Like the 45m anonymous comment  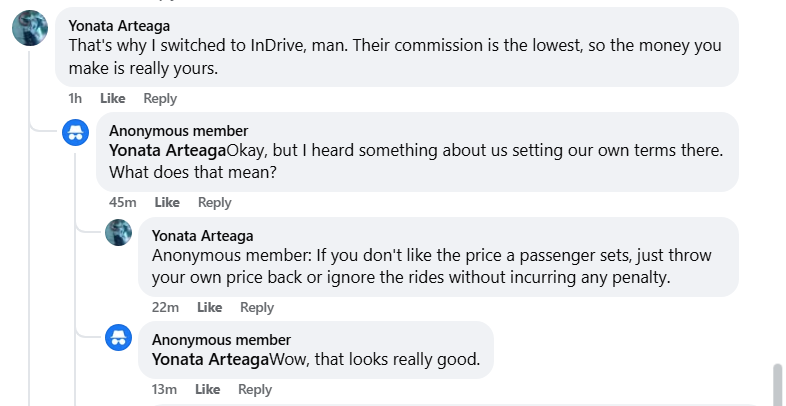point(167,202)
